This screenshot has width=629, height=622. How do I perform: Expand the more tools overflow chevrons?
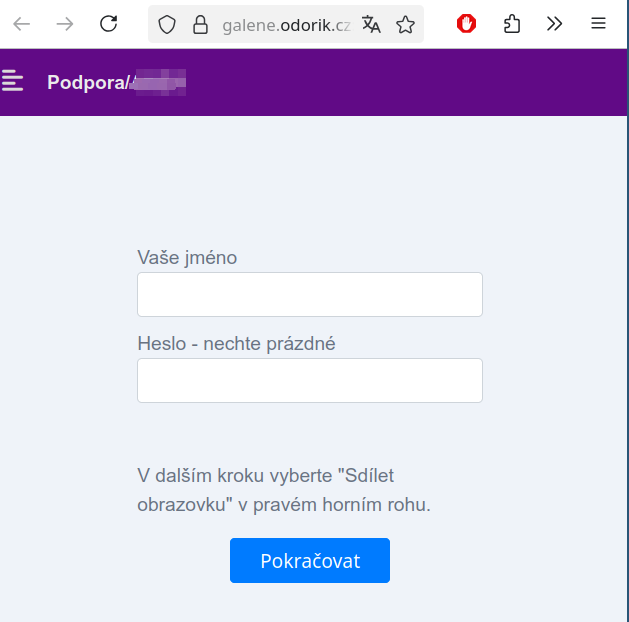[x=554, y=24]
